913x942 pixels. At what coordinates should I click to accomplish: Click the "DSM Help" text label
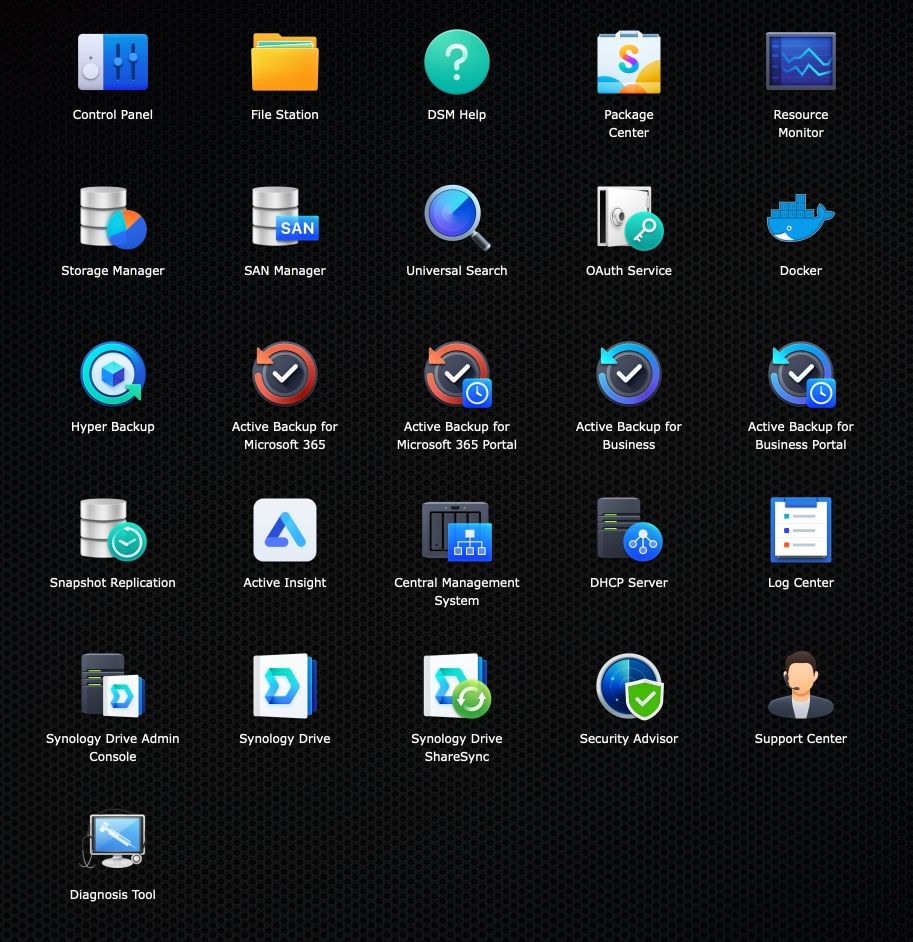tap(456, 115)
